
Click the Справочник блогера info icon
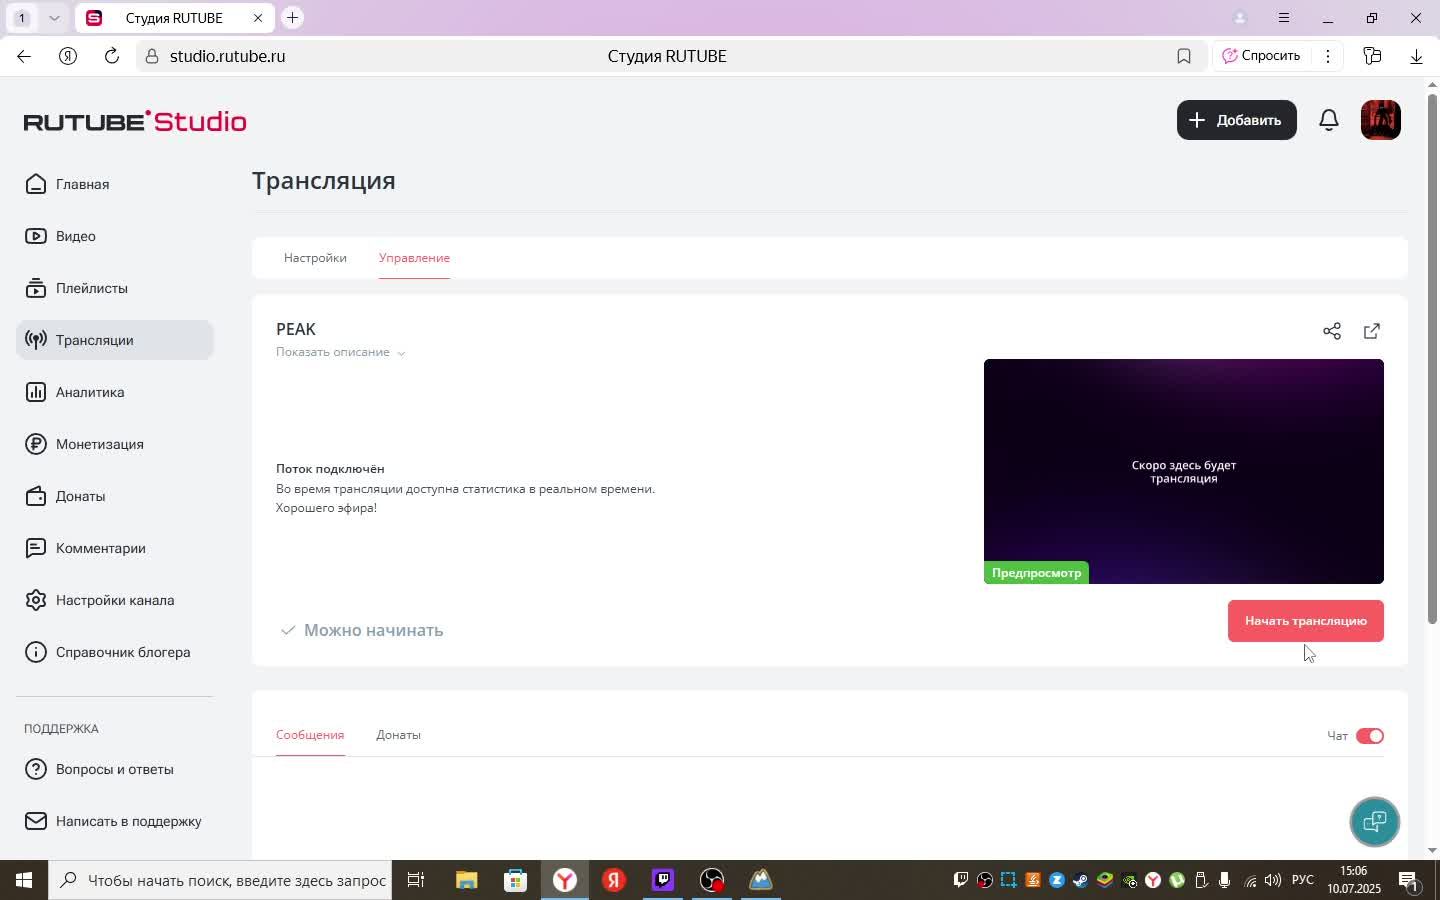click(36, 652)
